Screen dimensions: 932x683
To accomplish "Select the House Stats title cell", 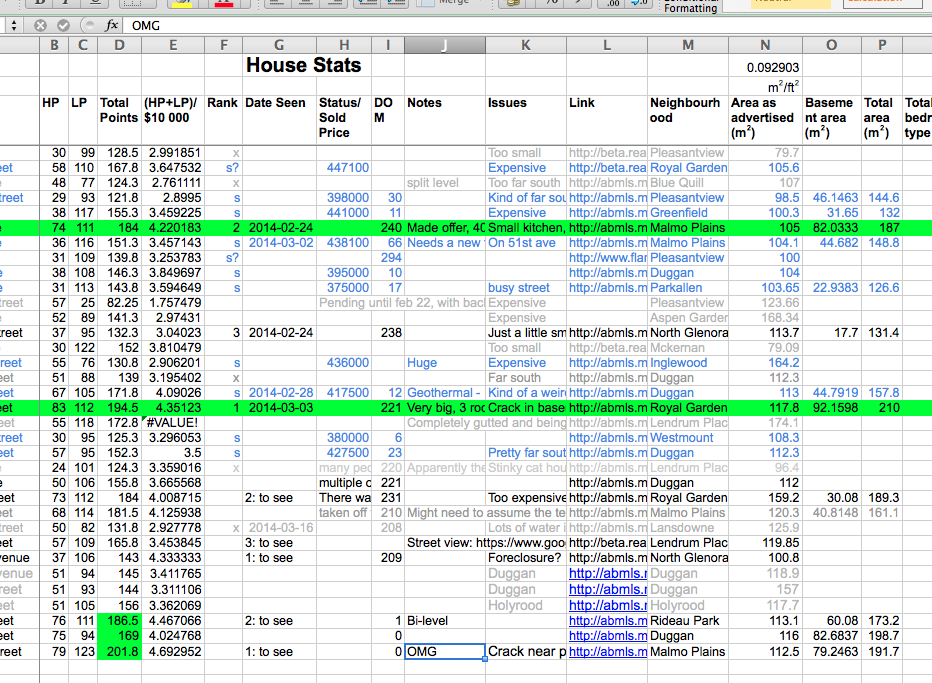I will coord(304,65).
